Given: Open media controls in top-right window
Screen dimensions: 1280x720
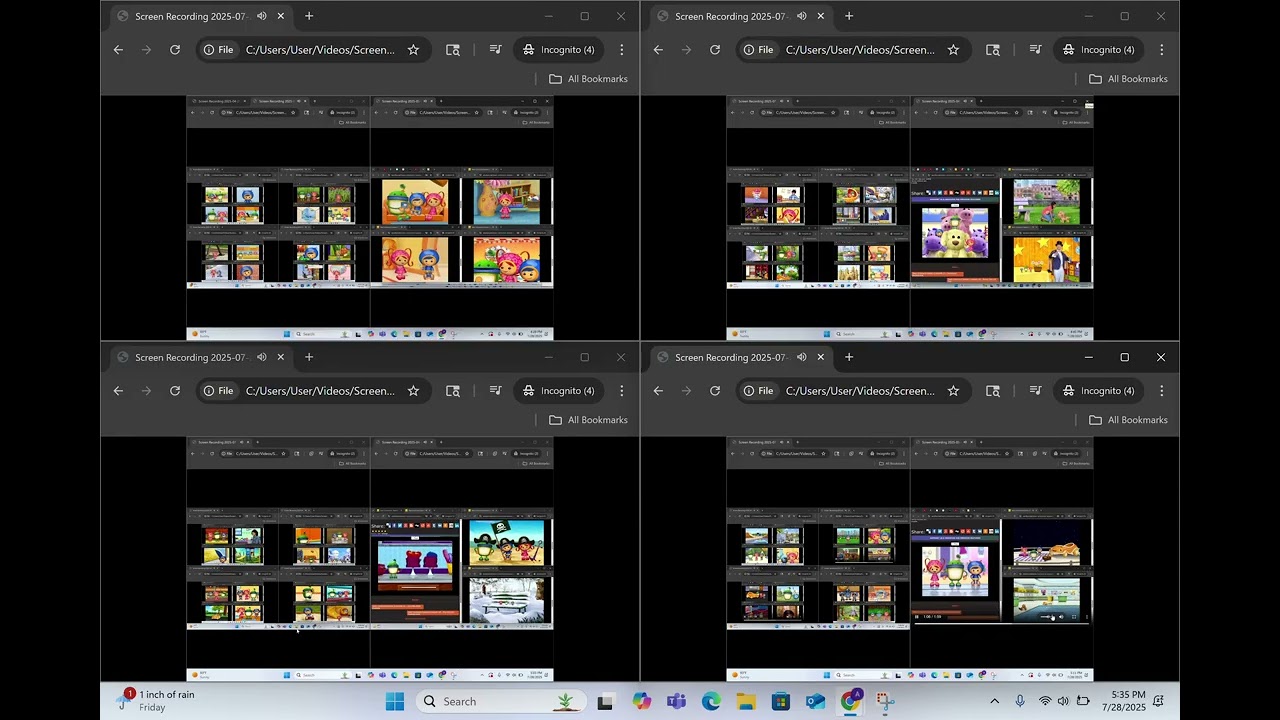Looking at the screenshot, I should point(1035,50).
